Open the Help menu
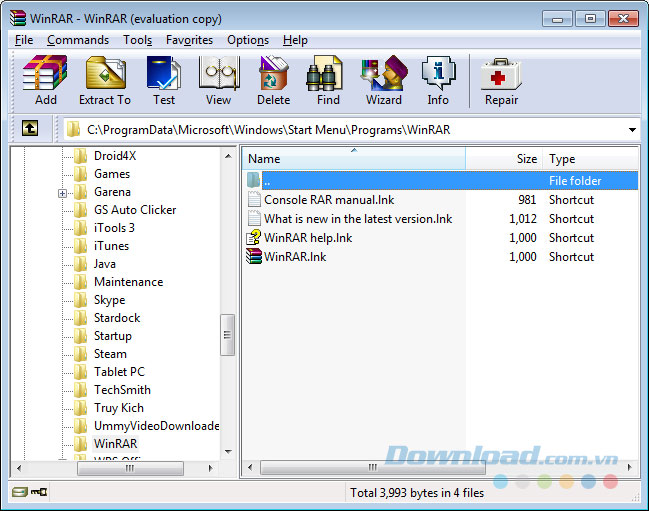This screenshot has height=511, width=649. tap(295, 40)
